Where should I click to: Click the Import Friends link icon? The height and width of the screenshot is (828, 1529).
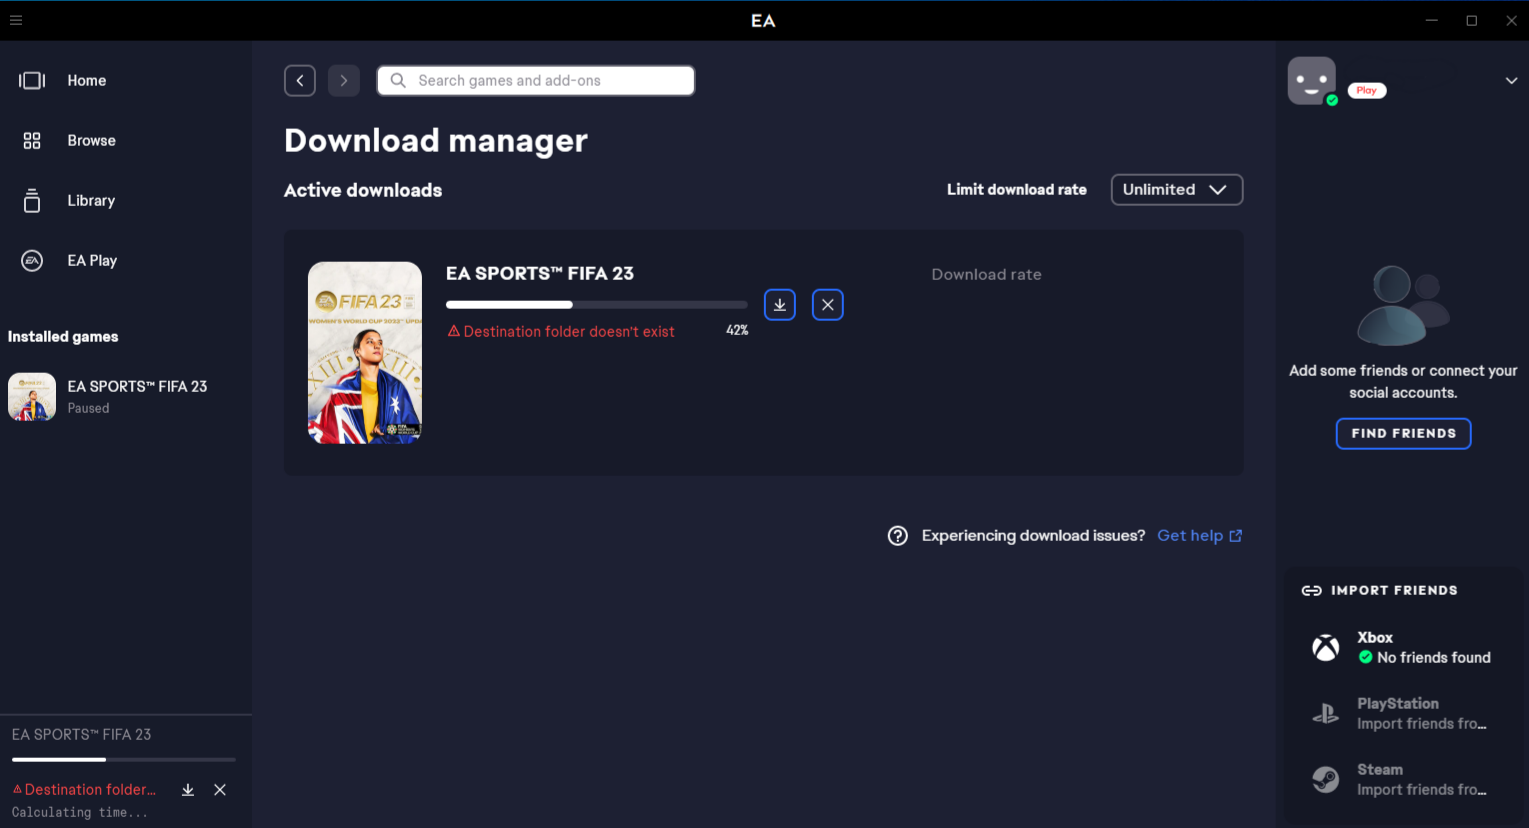pos(1311,591)
